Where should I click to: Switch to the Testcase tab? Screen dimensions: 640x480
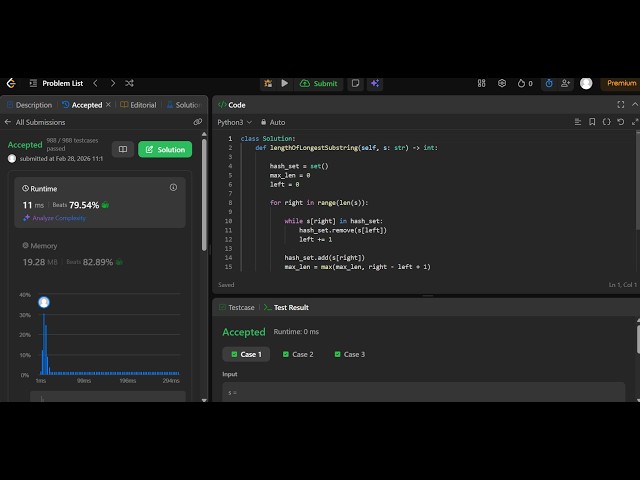pyautogui.click(x=237, y=307)
